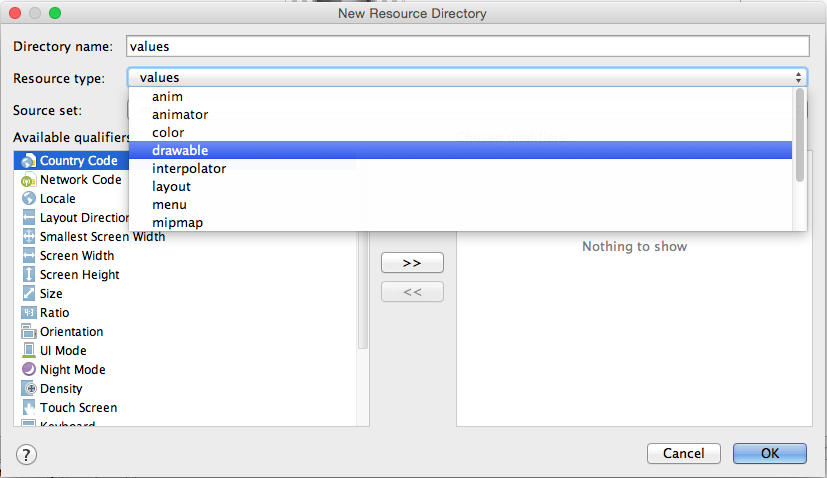Add qualifier with the >> button
The width and height of the screenshot is (827, 478).
[412, 263]
